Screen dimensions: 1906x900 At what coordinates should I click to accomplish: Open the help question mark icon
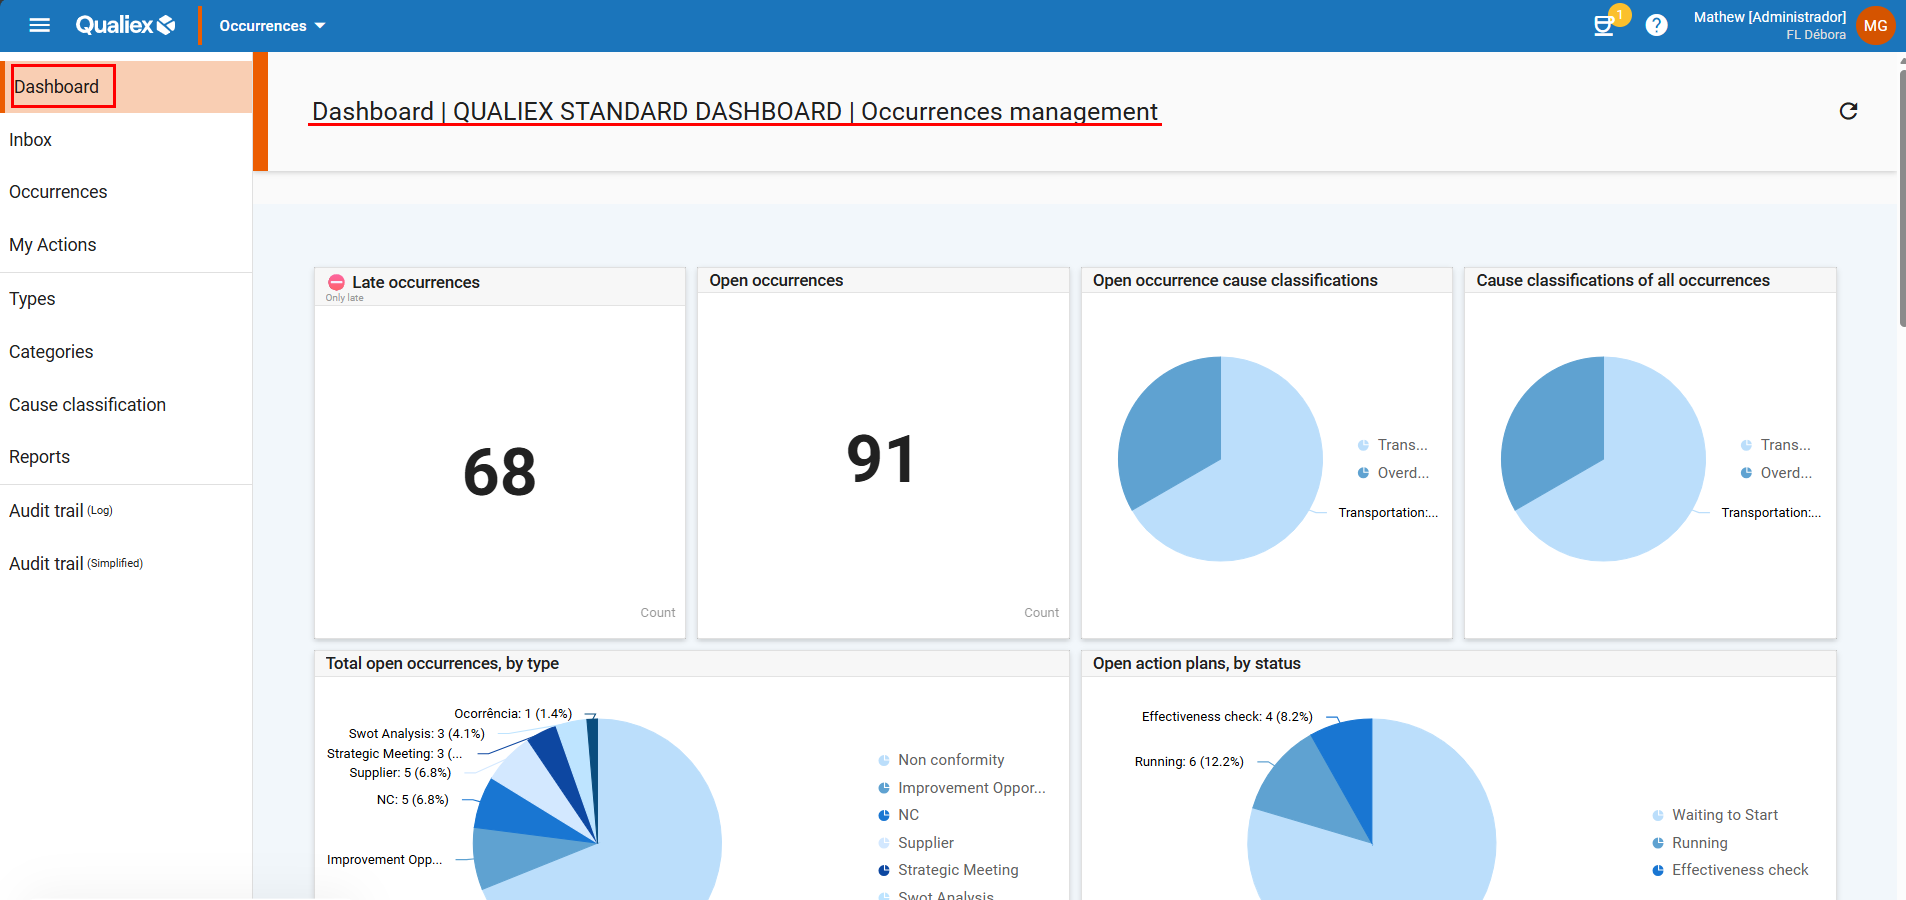(x=1656, y=25)
